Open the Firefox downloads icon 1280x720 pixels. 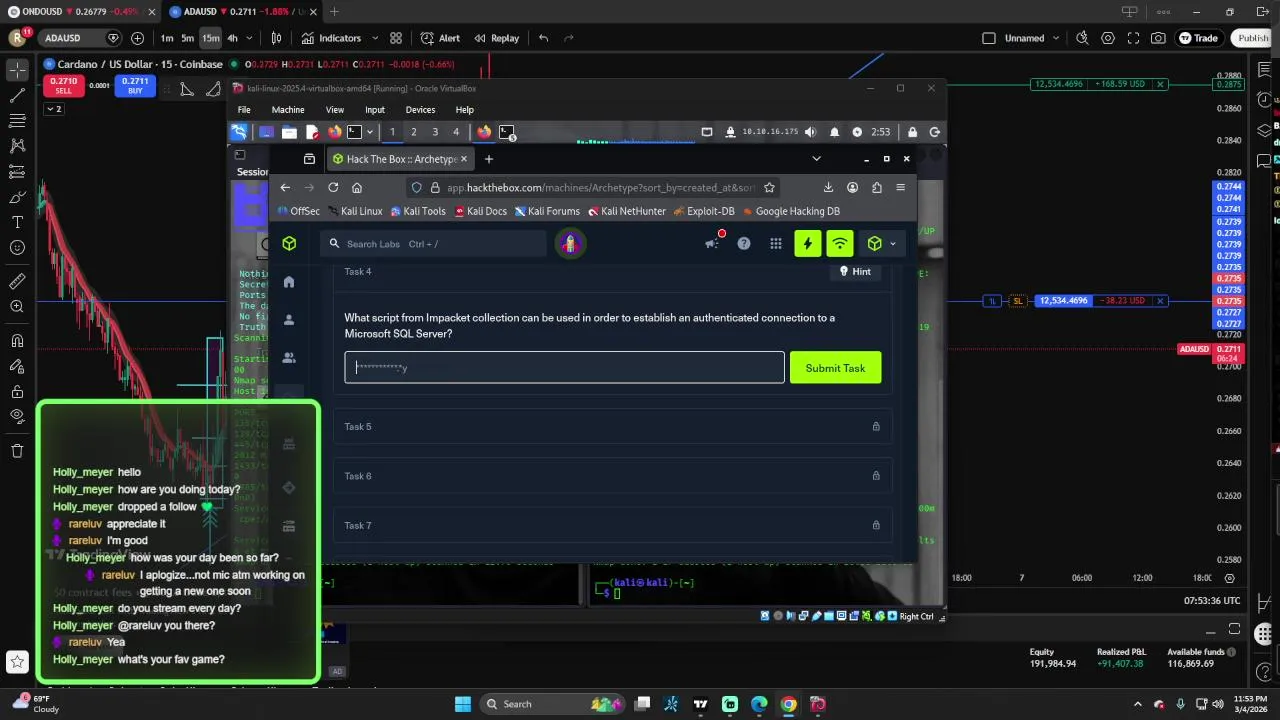pyautogui.click(x=828, y=187)
